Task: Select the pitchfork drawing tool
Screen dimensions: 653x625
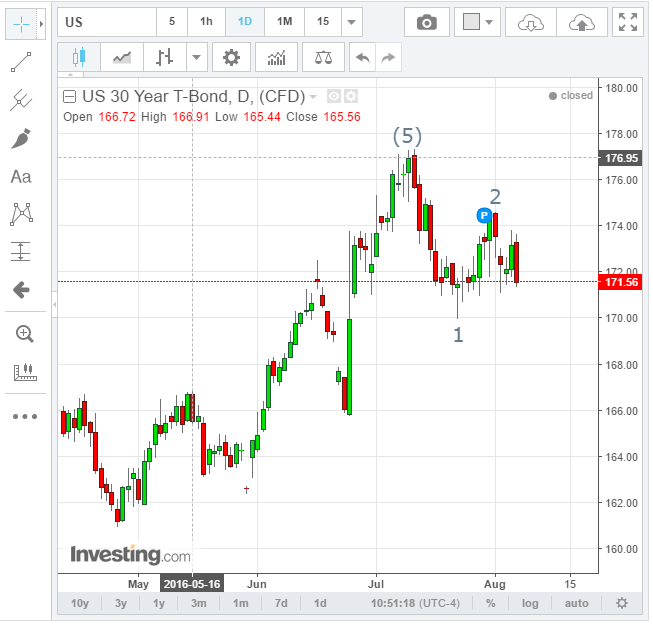Action: click(x=21, y=100)
